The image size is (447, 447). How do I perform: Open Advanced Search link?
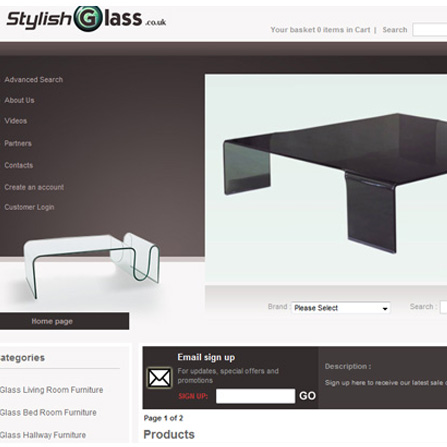(x=34, y=80)
